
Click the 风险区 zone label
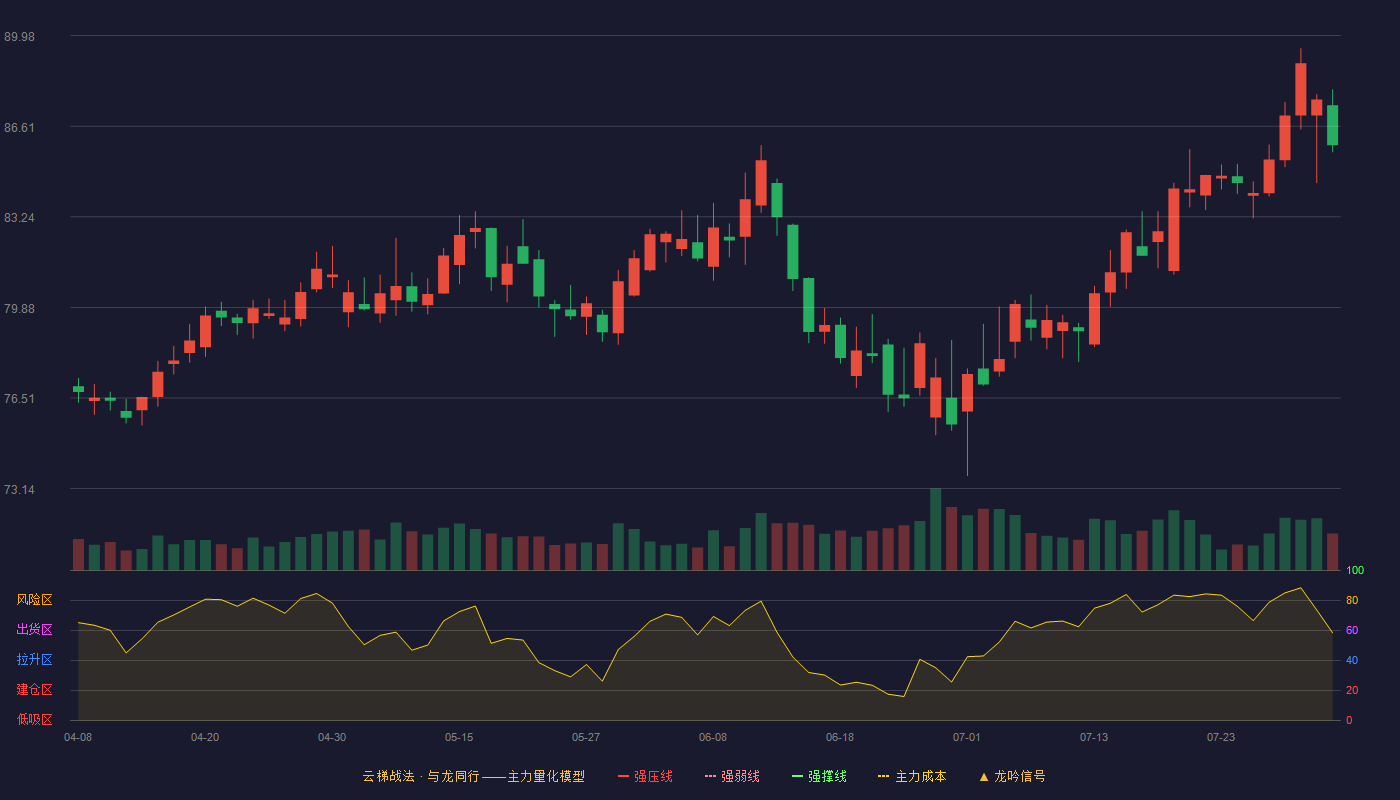[34, 600]
